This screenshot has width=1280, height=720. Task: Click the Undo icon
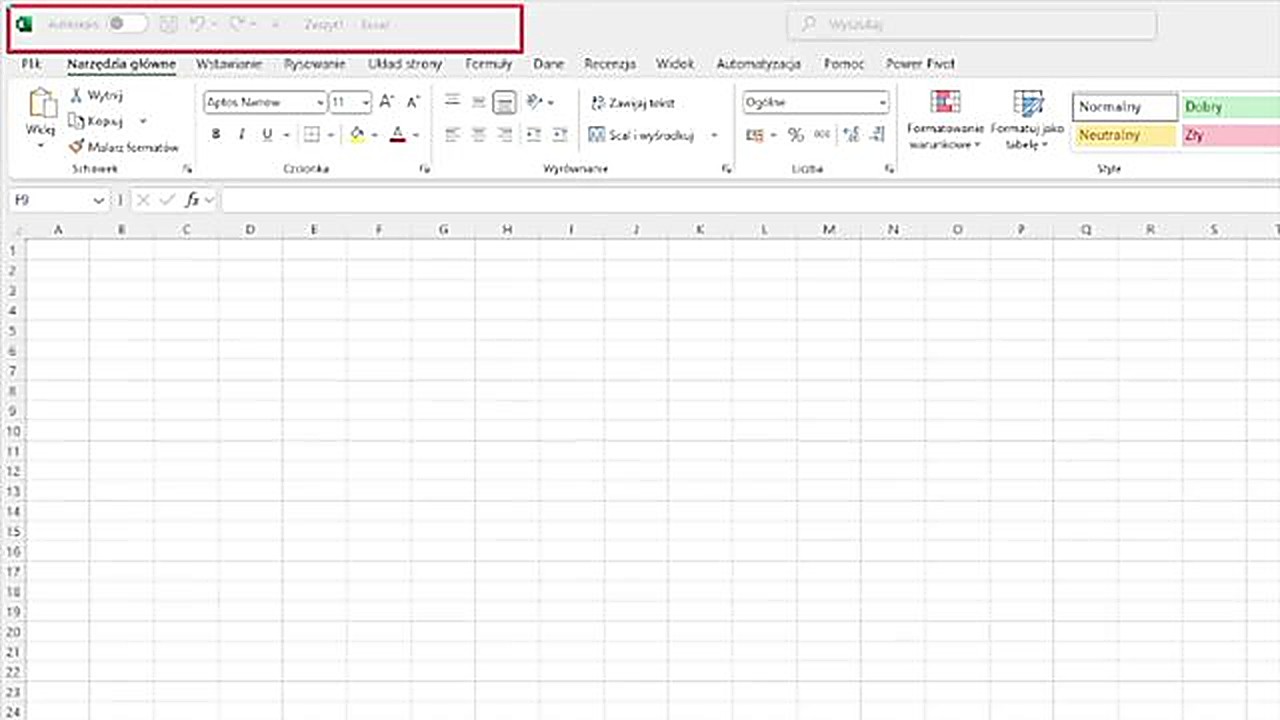[198, 24]
